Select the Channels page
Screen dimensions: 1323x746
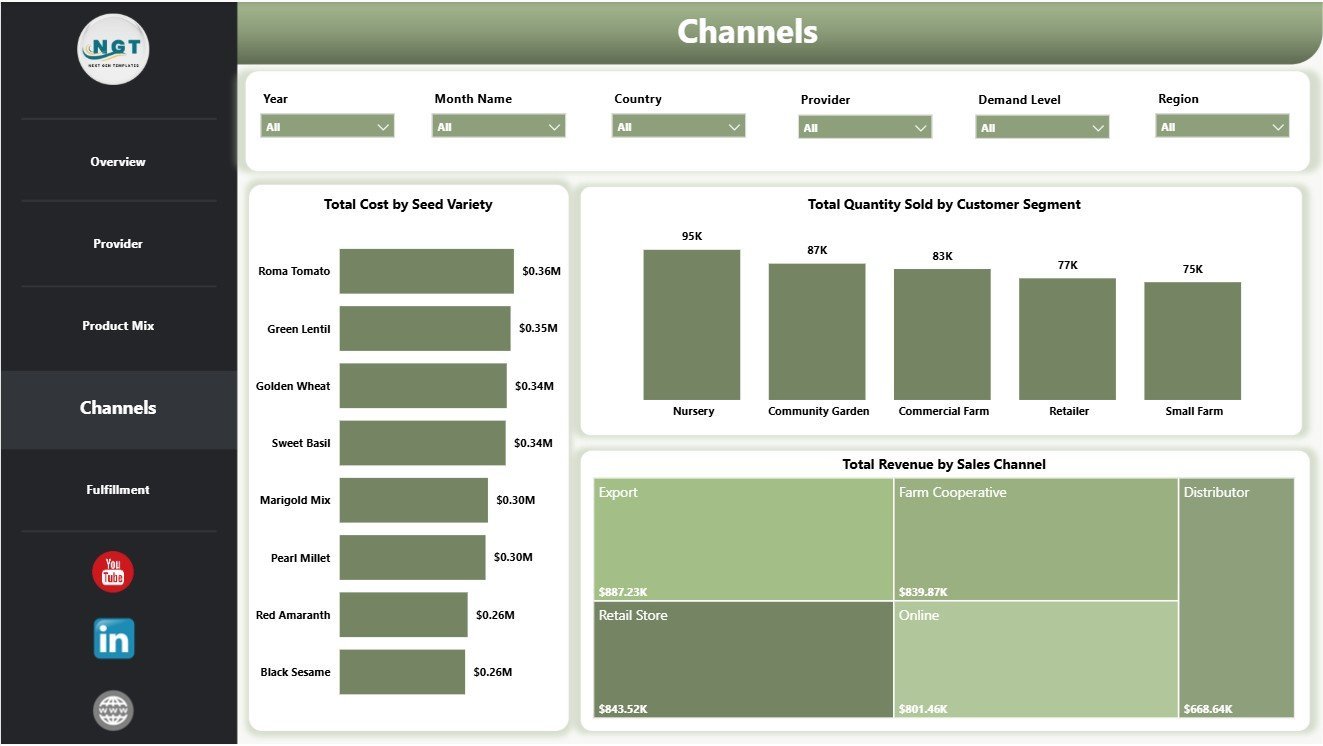118,408
